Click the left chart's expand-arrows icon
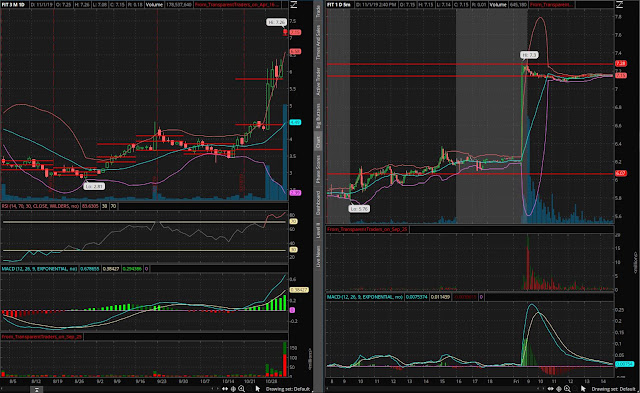 tap(225, 389)
